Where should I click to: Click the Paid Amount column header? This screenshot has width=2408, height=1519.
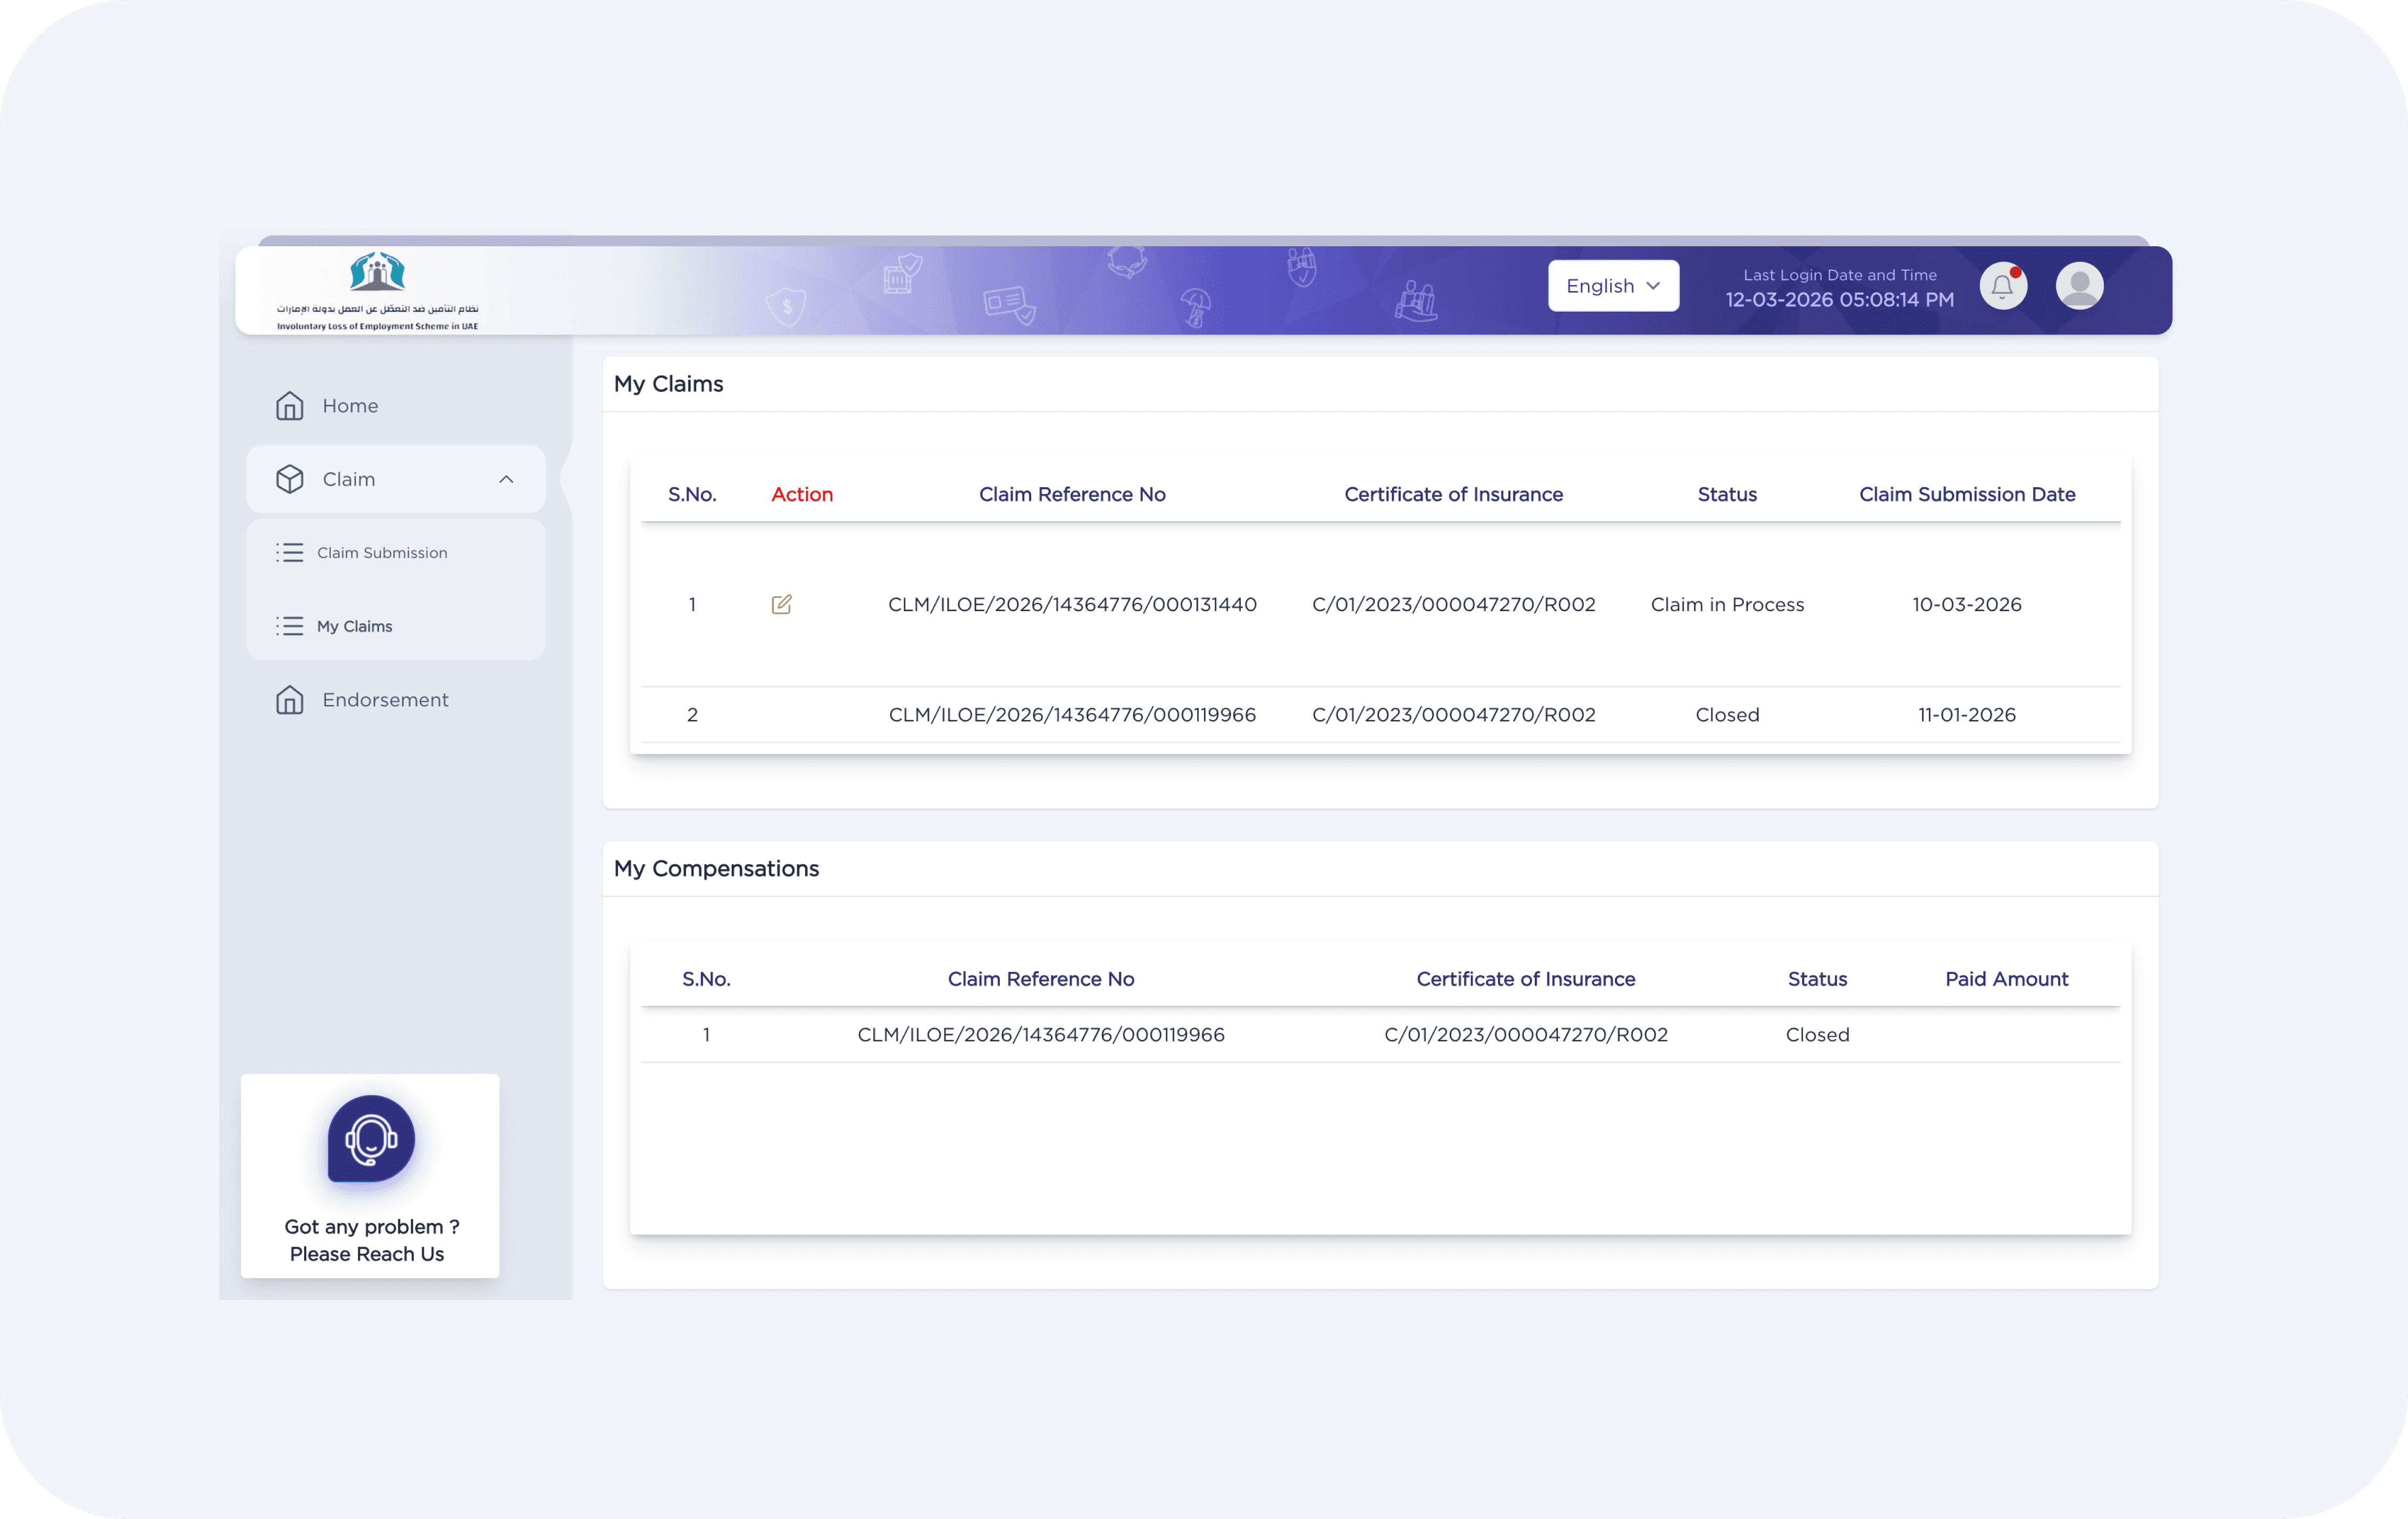(2006, 979)
